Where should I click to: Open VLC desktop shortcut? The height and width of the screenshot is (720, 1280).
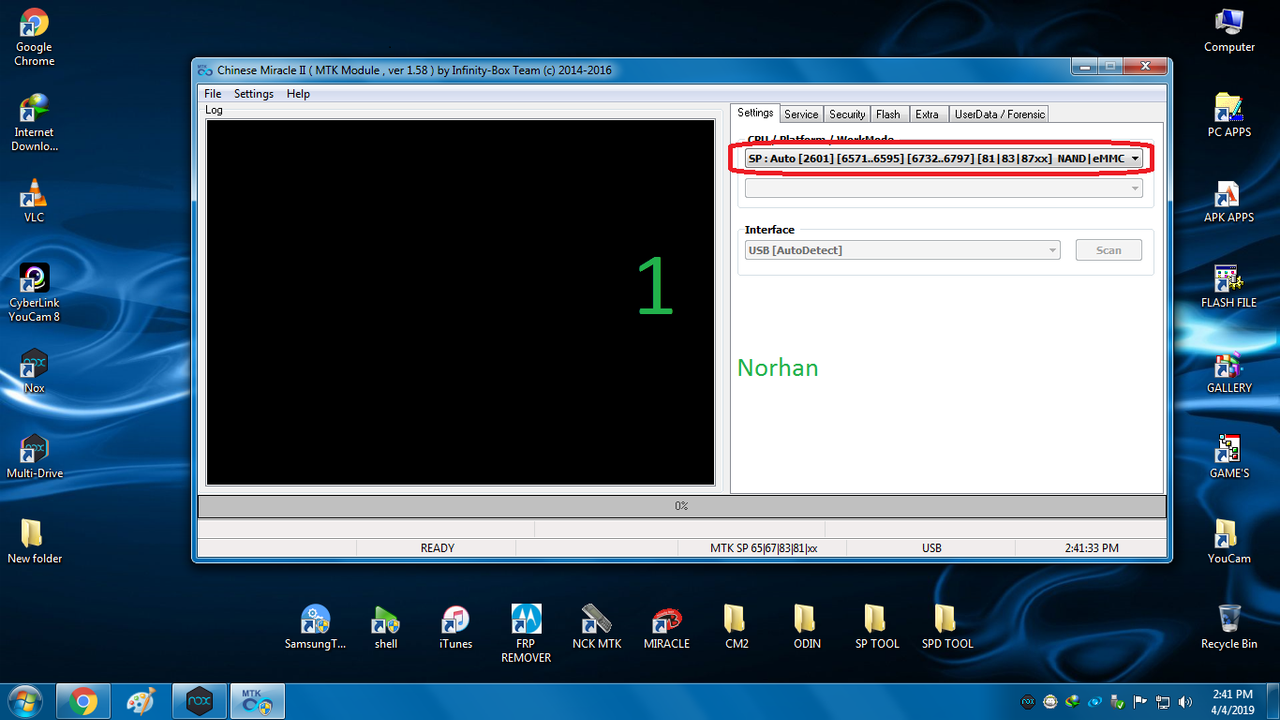34,200
